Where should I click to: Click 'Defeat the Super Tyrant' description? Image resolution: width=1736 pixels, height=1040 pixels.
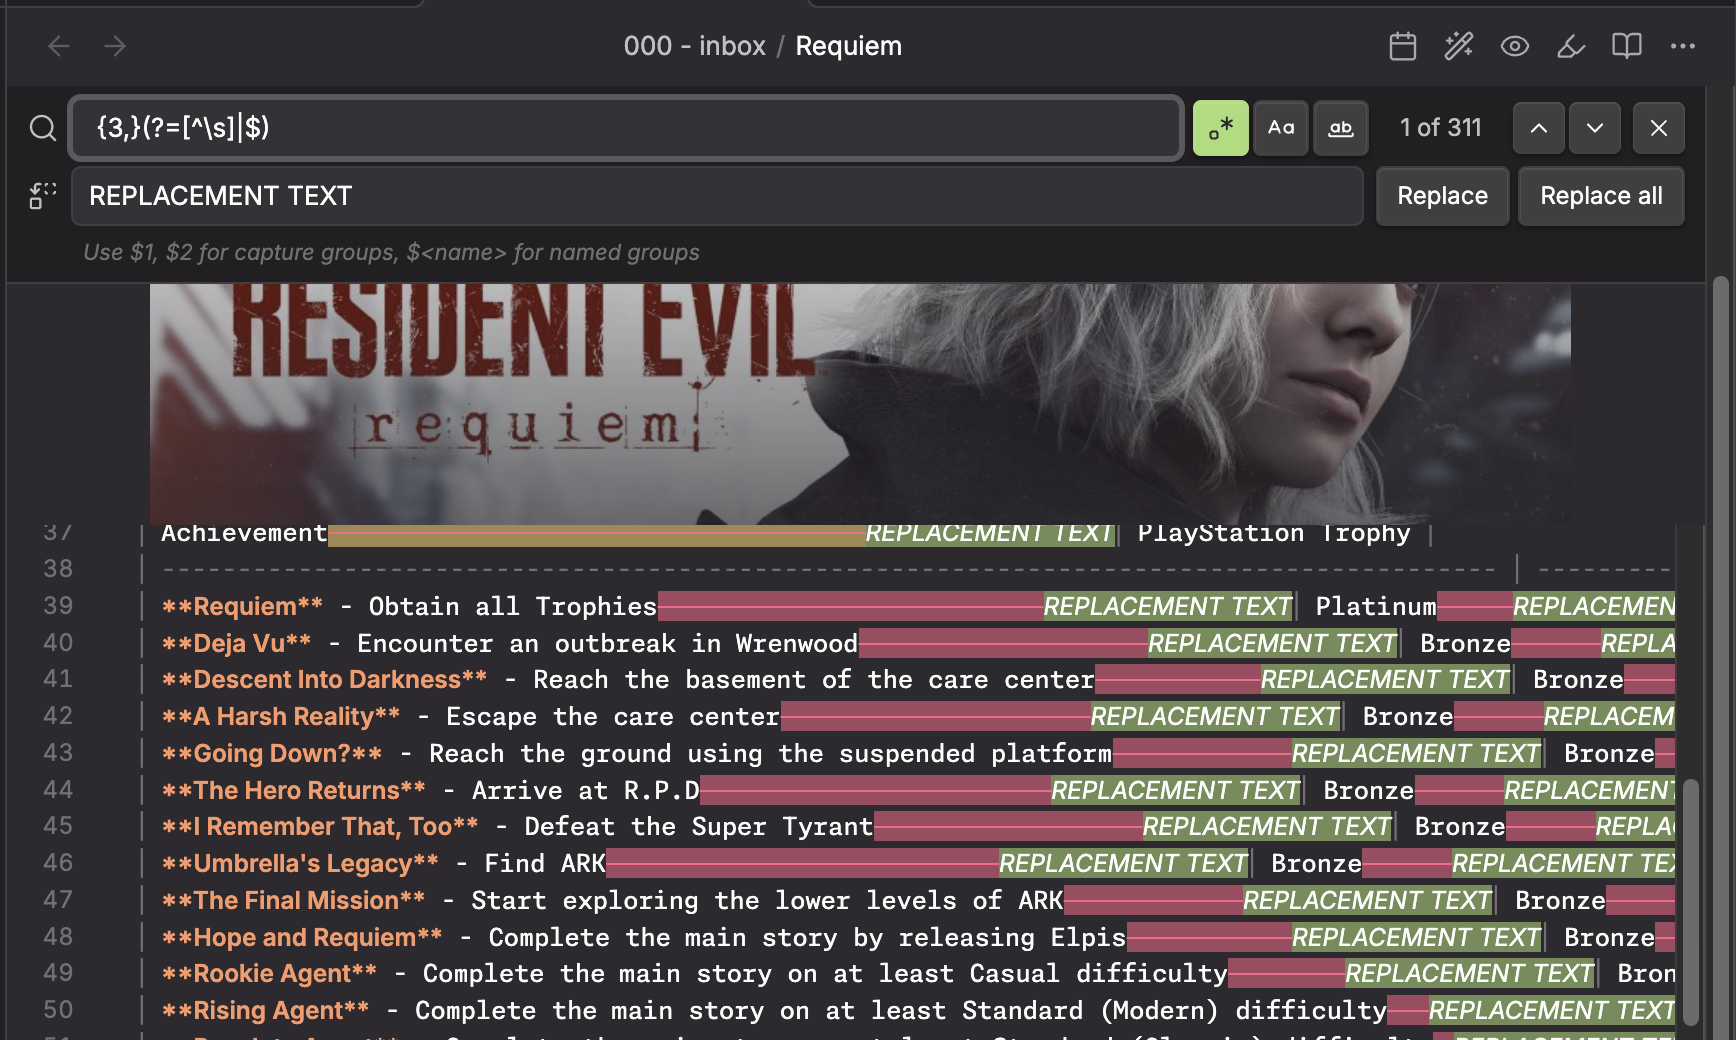(699, 827)
